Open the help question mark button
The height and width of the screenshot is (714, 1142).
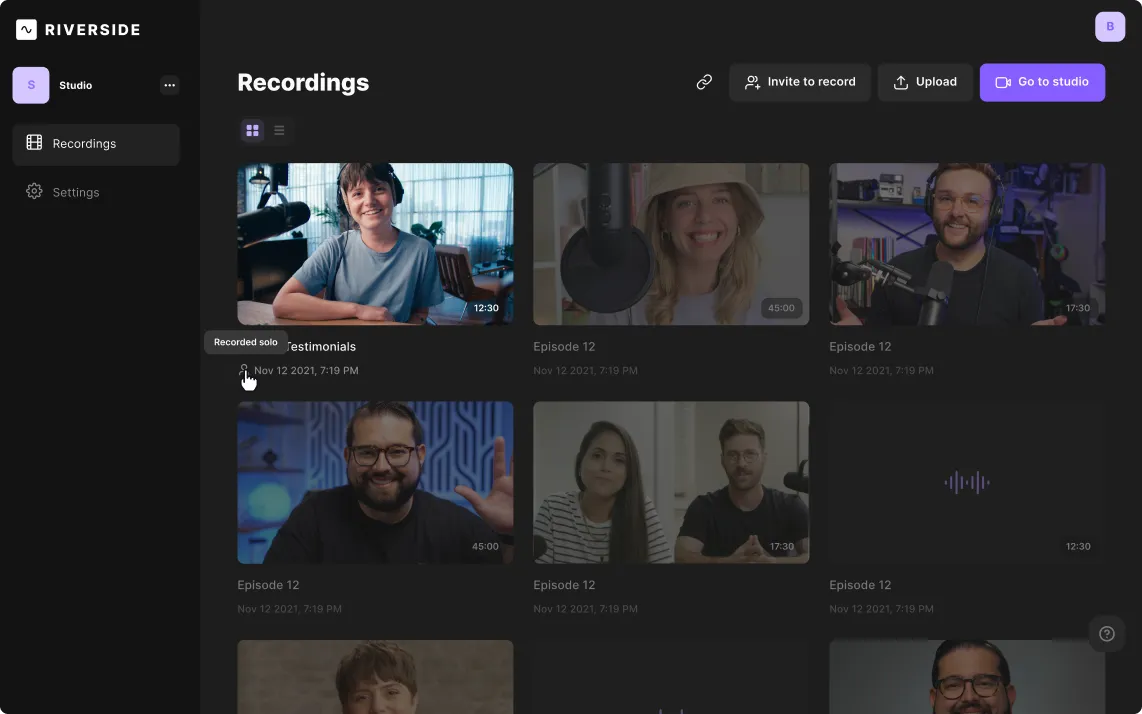click(x=1107, y=634)
